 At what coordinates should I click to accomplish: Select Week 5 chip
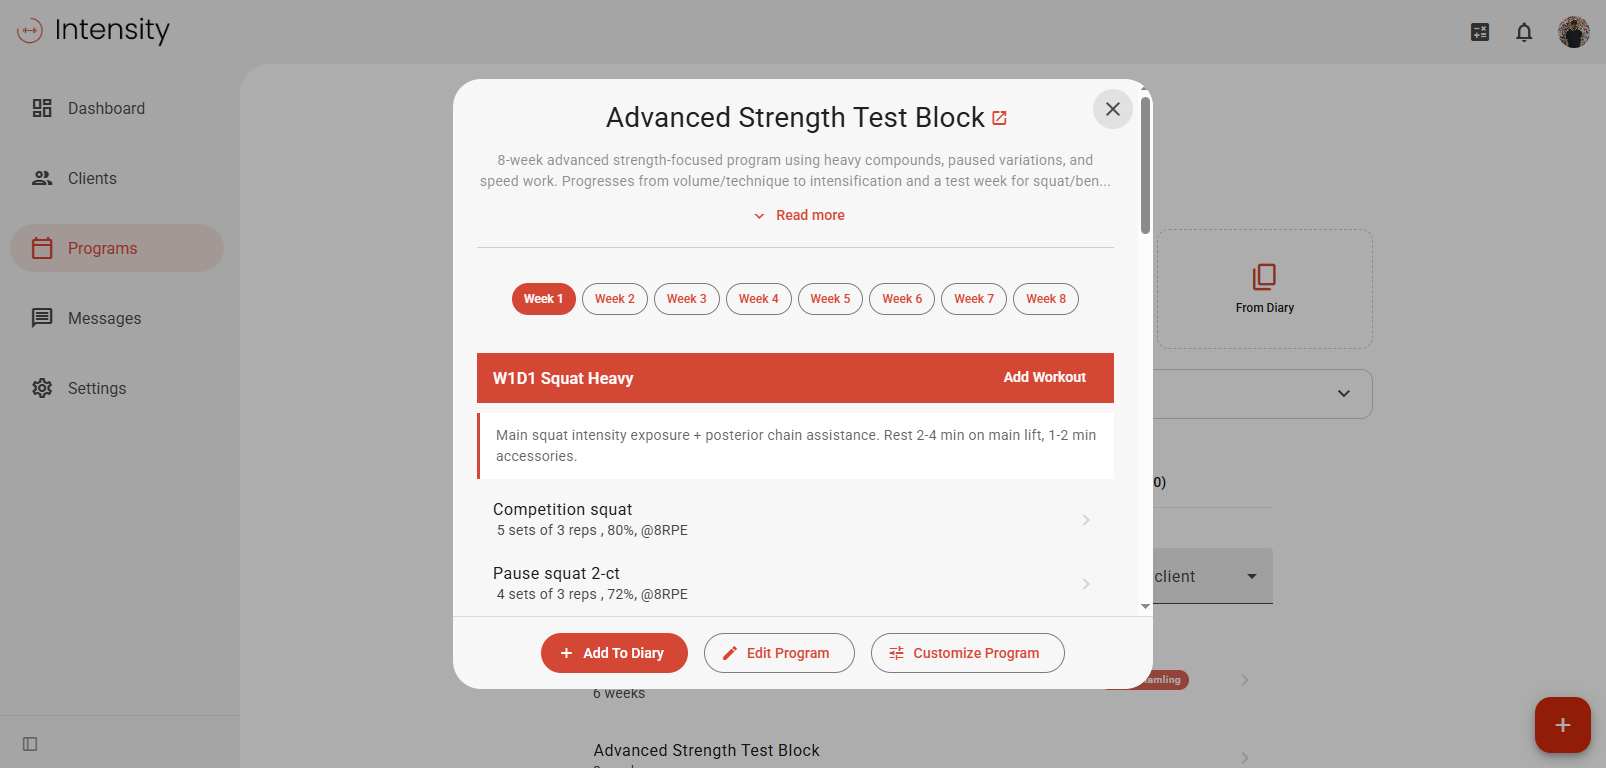[x=830, y=299]
